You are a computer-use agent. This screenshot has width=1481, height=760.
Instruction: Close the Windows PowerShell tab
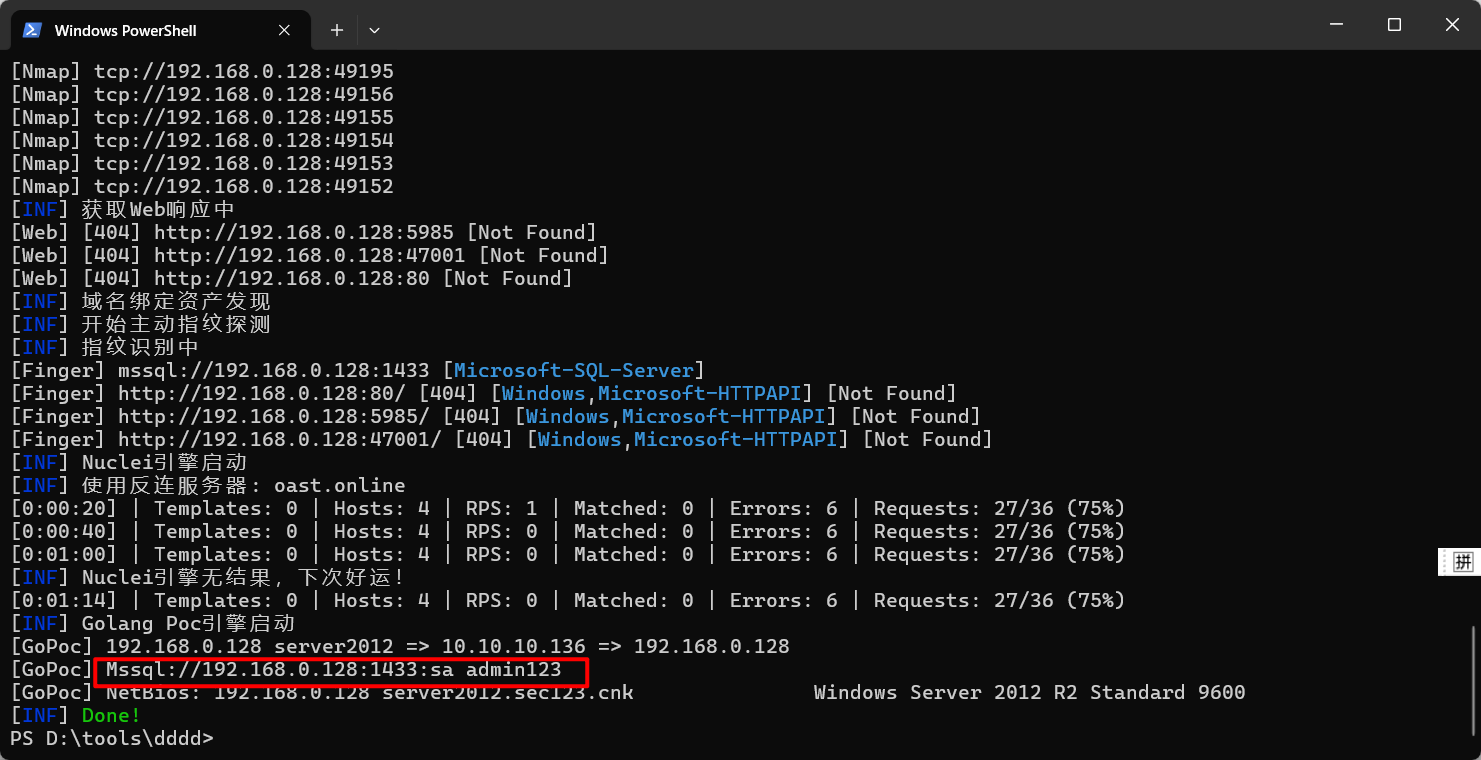point(284,30)
